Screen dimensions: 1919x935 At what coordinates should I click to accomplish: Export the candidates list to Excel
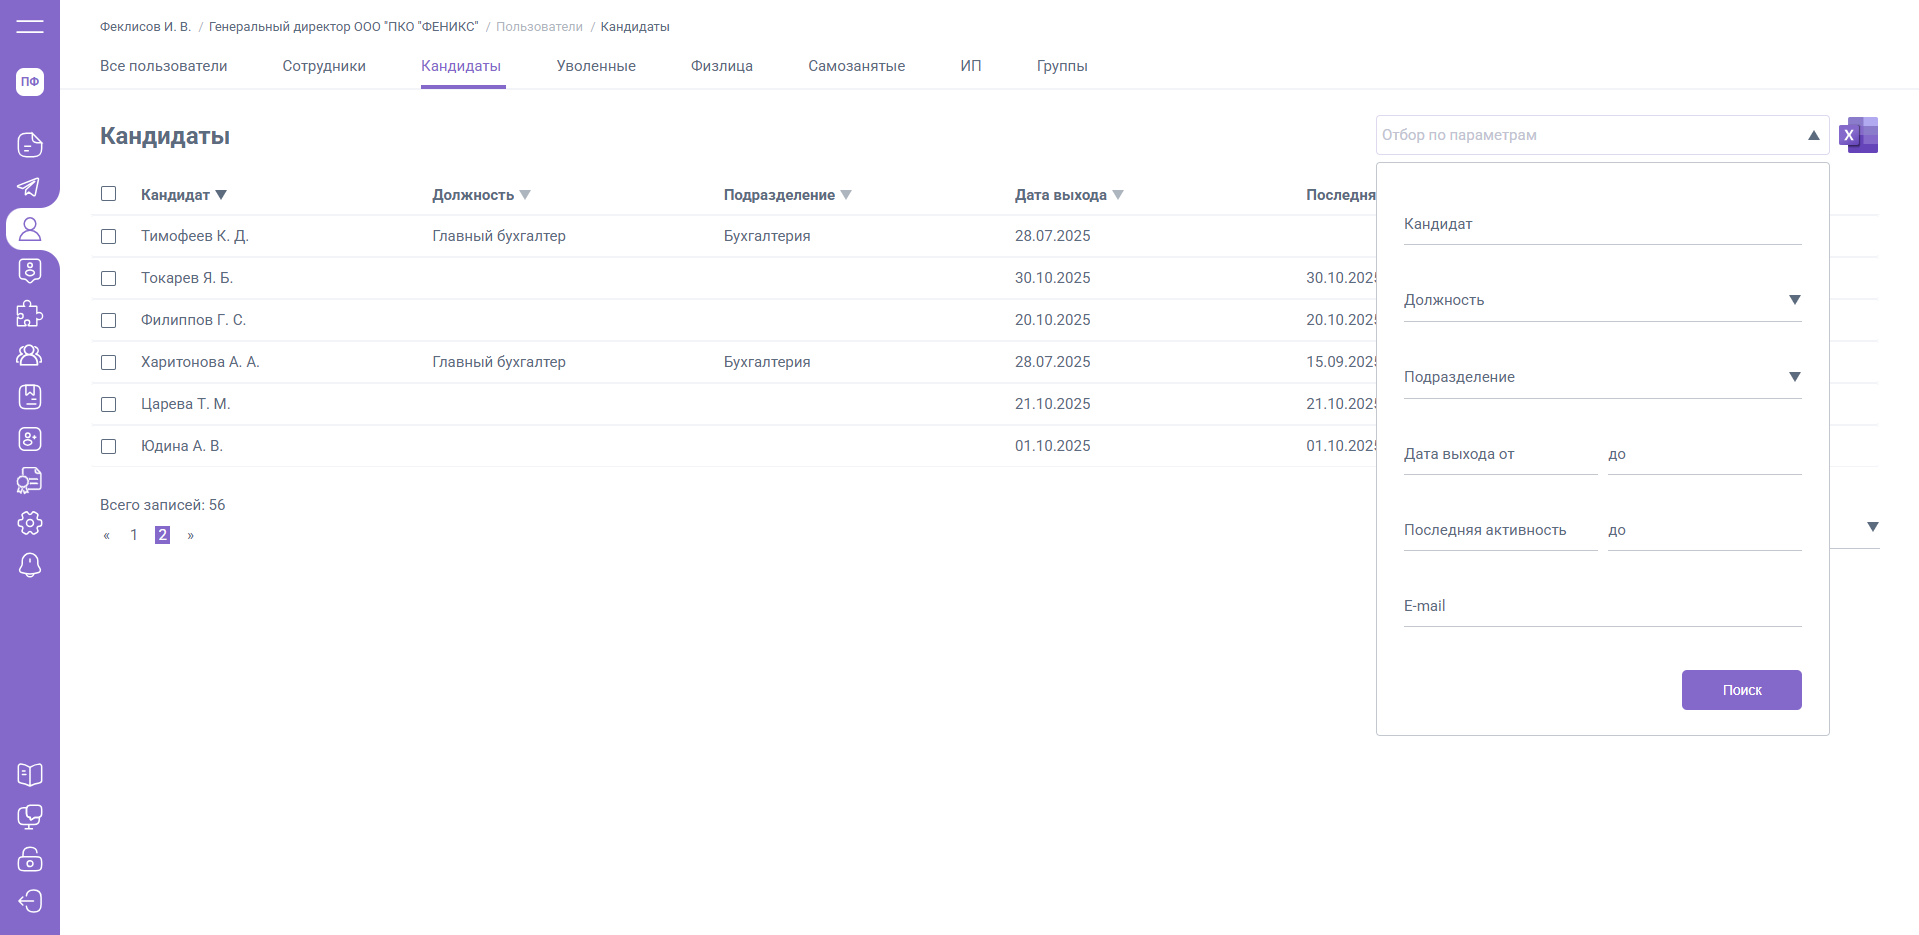[1858, 135]
